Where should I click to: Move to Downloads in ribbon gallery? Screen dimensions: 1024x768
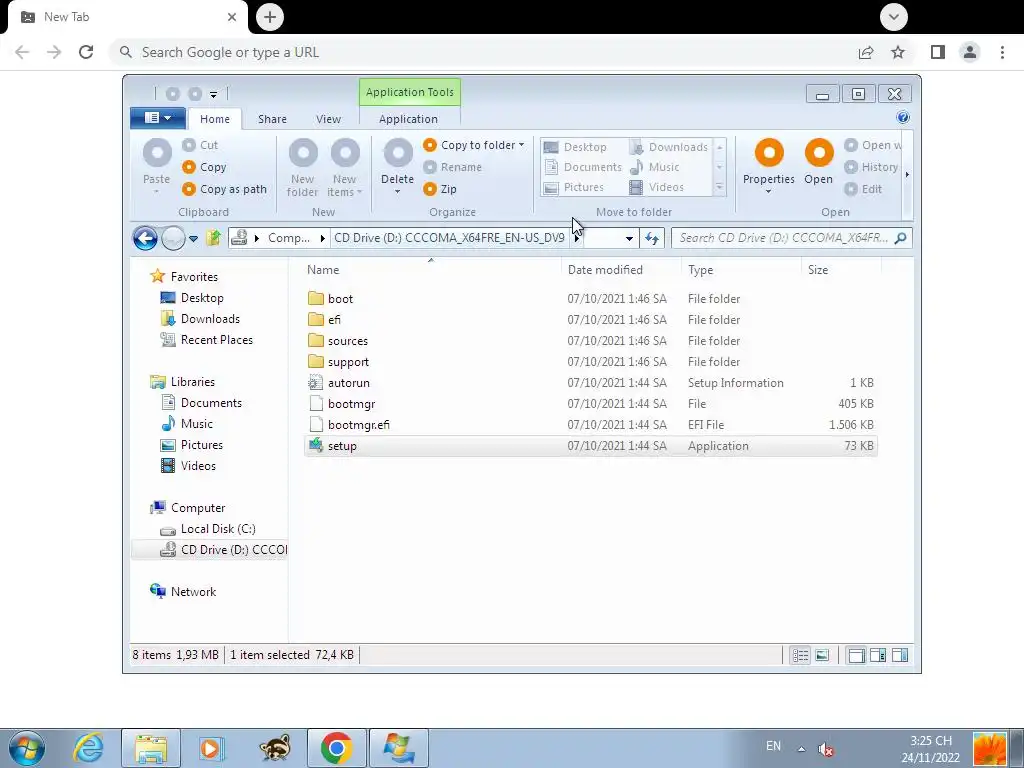coord(669,147)
